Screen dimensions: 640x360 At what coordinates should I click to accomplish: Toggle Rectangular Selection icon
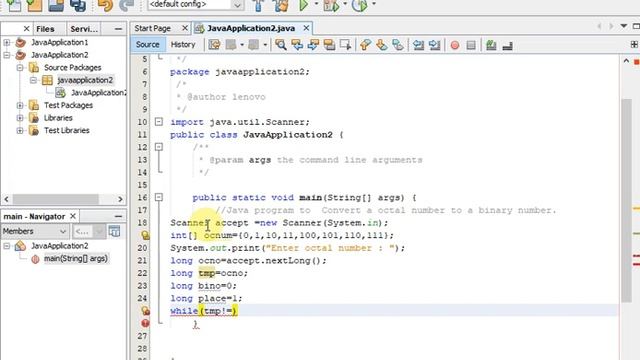[x=345, y=45]
